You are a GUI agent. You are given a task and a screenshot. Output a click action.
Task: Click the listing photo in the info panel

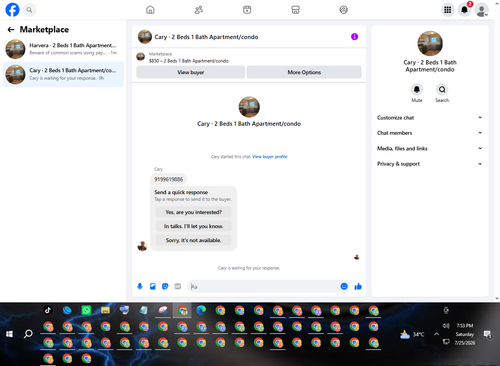pos(430,43)
